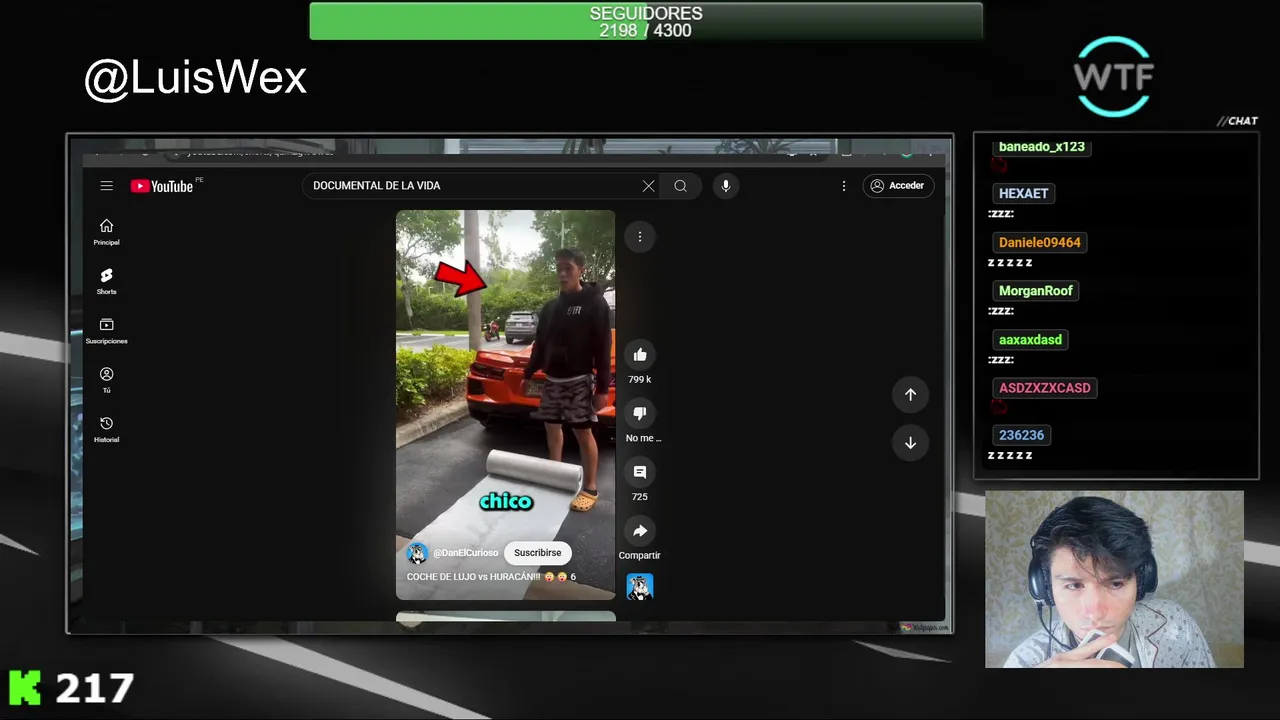Click chat username HEXAET
The height and width of the screenshot is (720, 1280).
pyautogui.click(x=1023, y=194)
